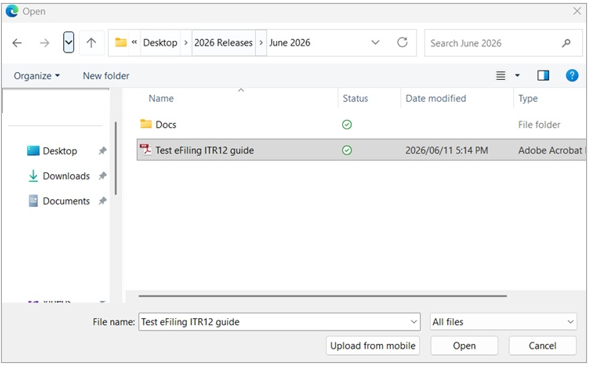This screenshot has width=596, height=367.
Task: Select the Docs folder icon
Action: 146,124
